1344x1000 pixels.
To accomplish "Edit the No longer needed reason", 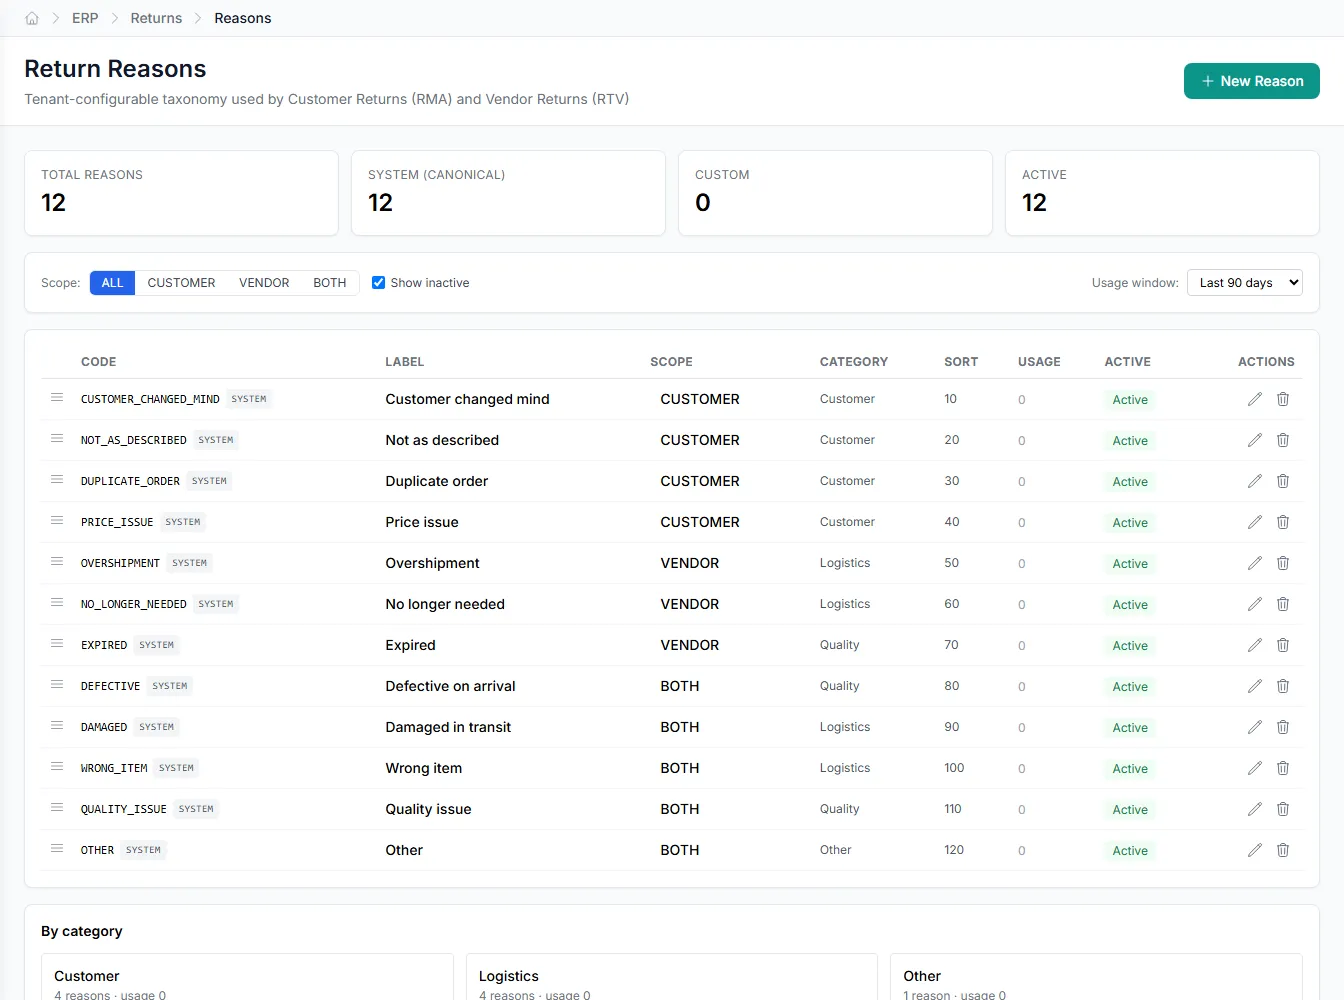I will [x=1255, y=604].
